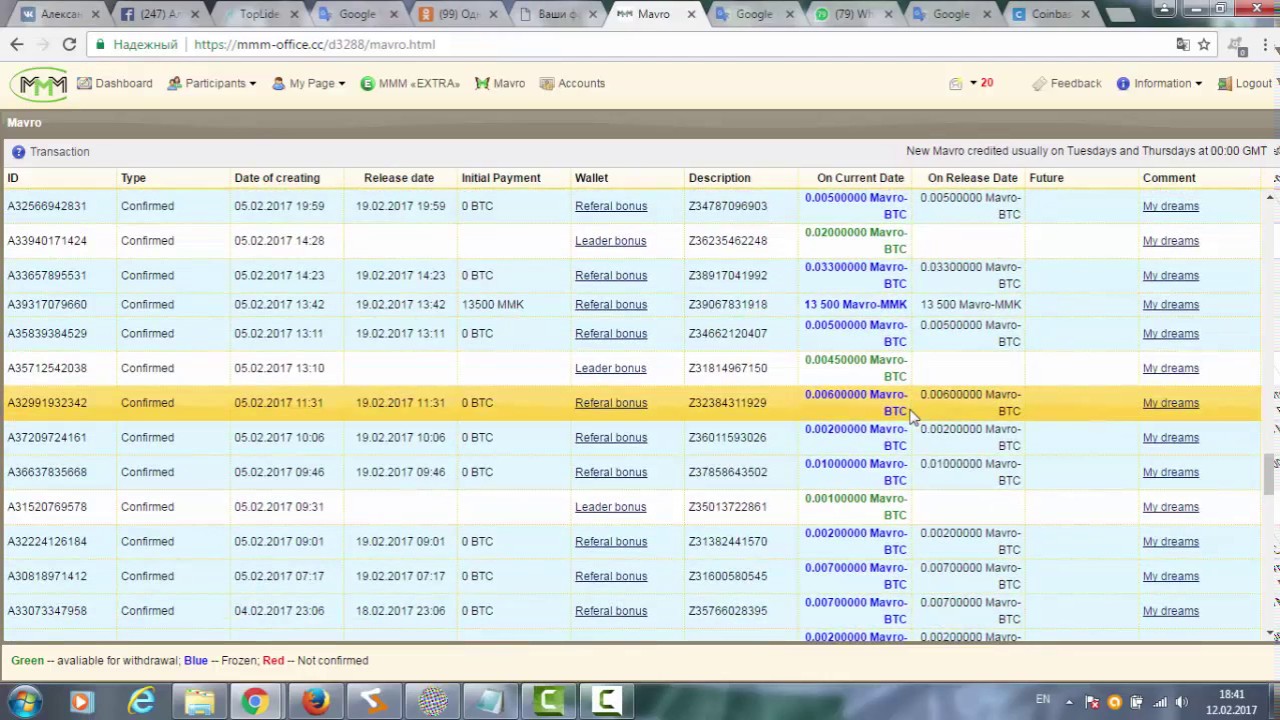This screenshot has width=1280, height=720.
Task: Open Firefox from taskbar
Action: (x=315, y=701)
